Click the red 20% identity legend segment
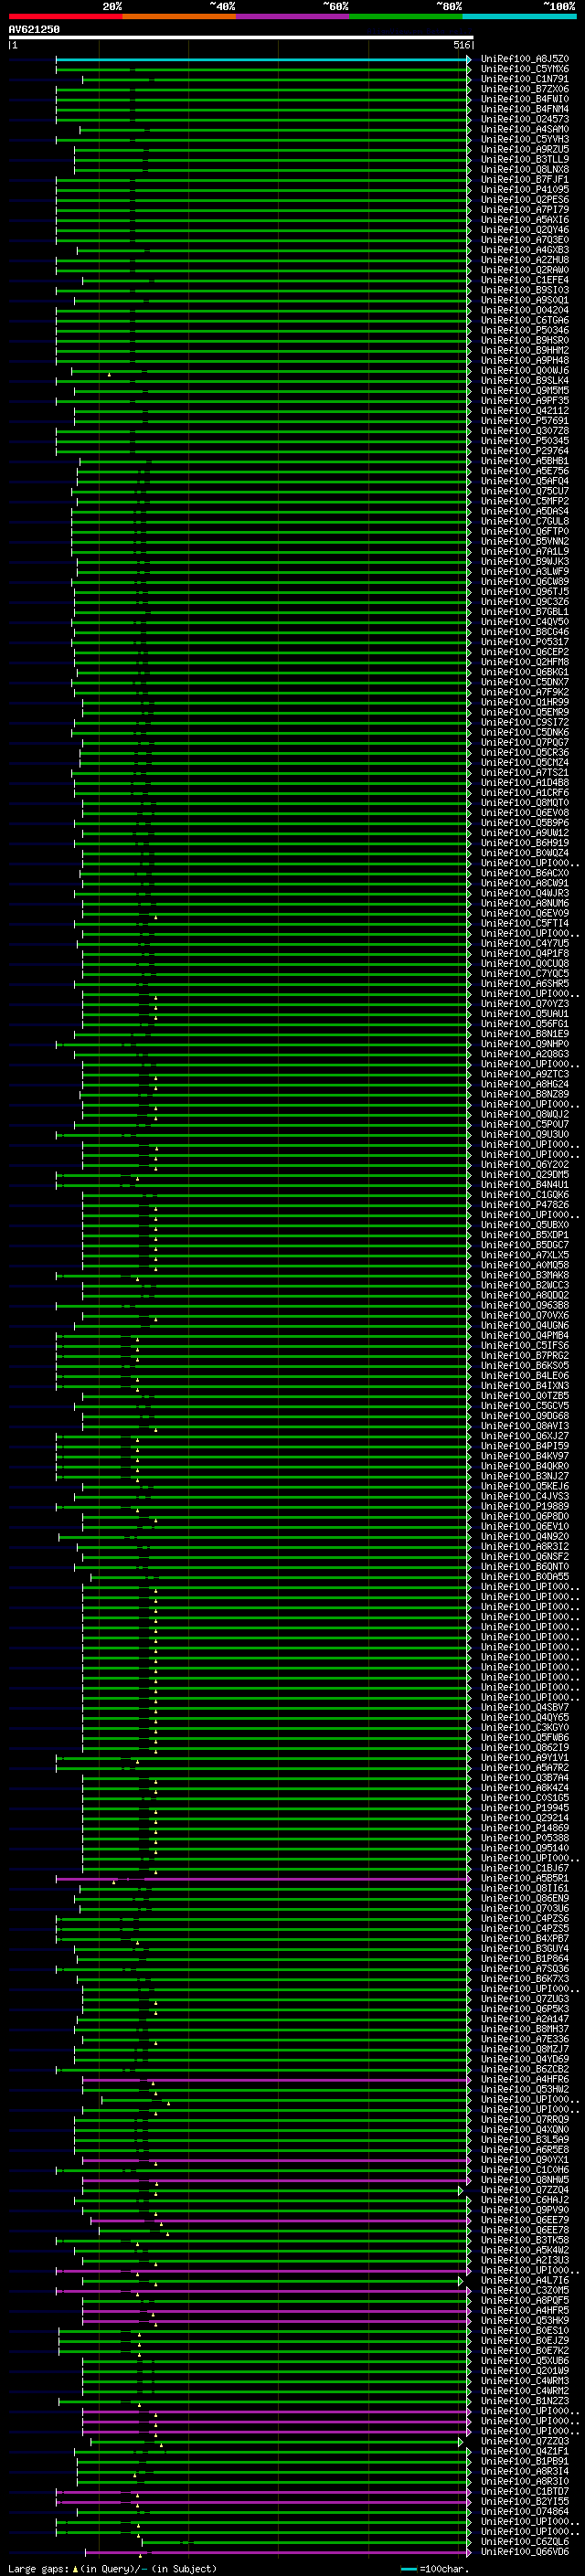Viewport: 585px width, 2576px height. [65, 16]
